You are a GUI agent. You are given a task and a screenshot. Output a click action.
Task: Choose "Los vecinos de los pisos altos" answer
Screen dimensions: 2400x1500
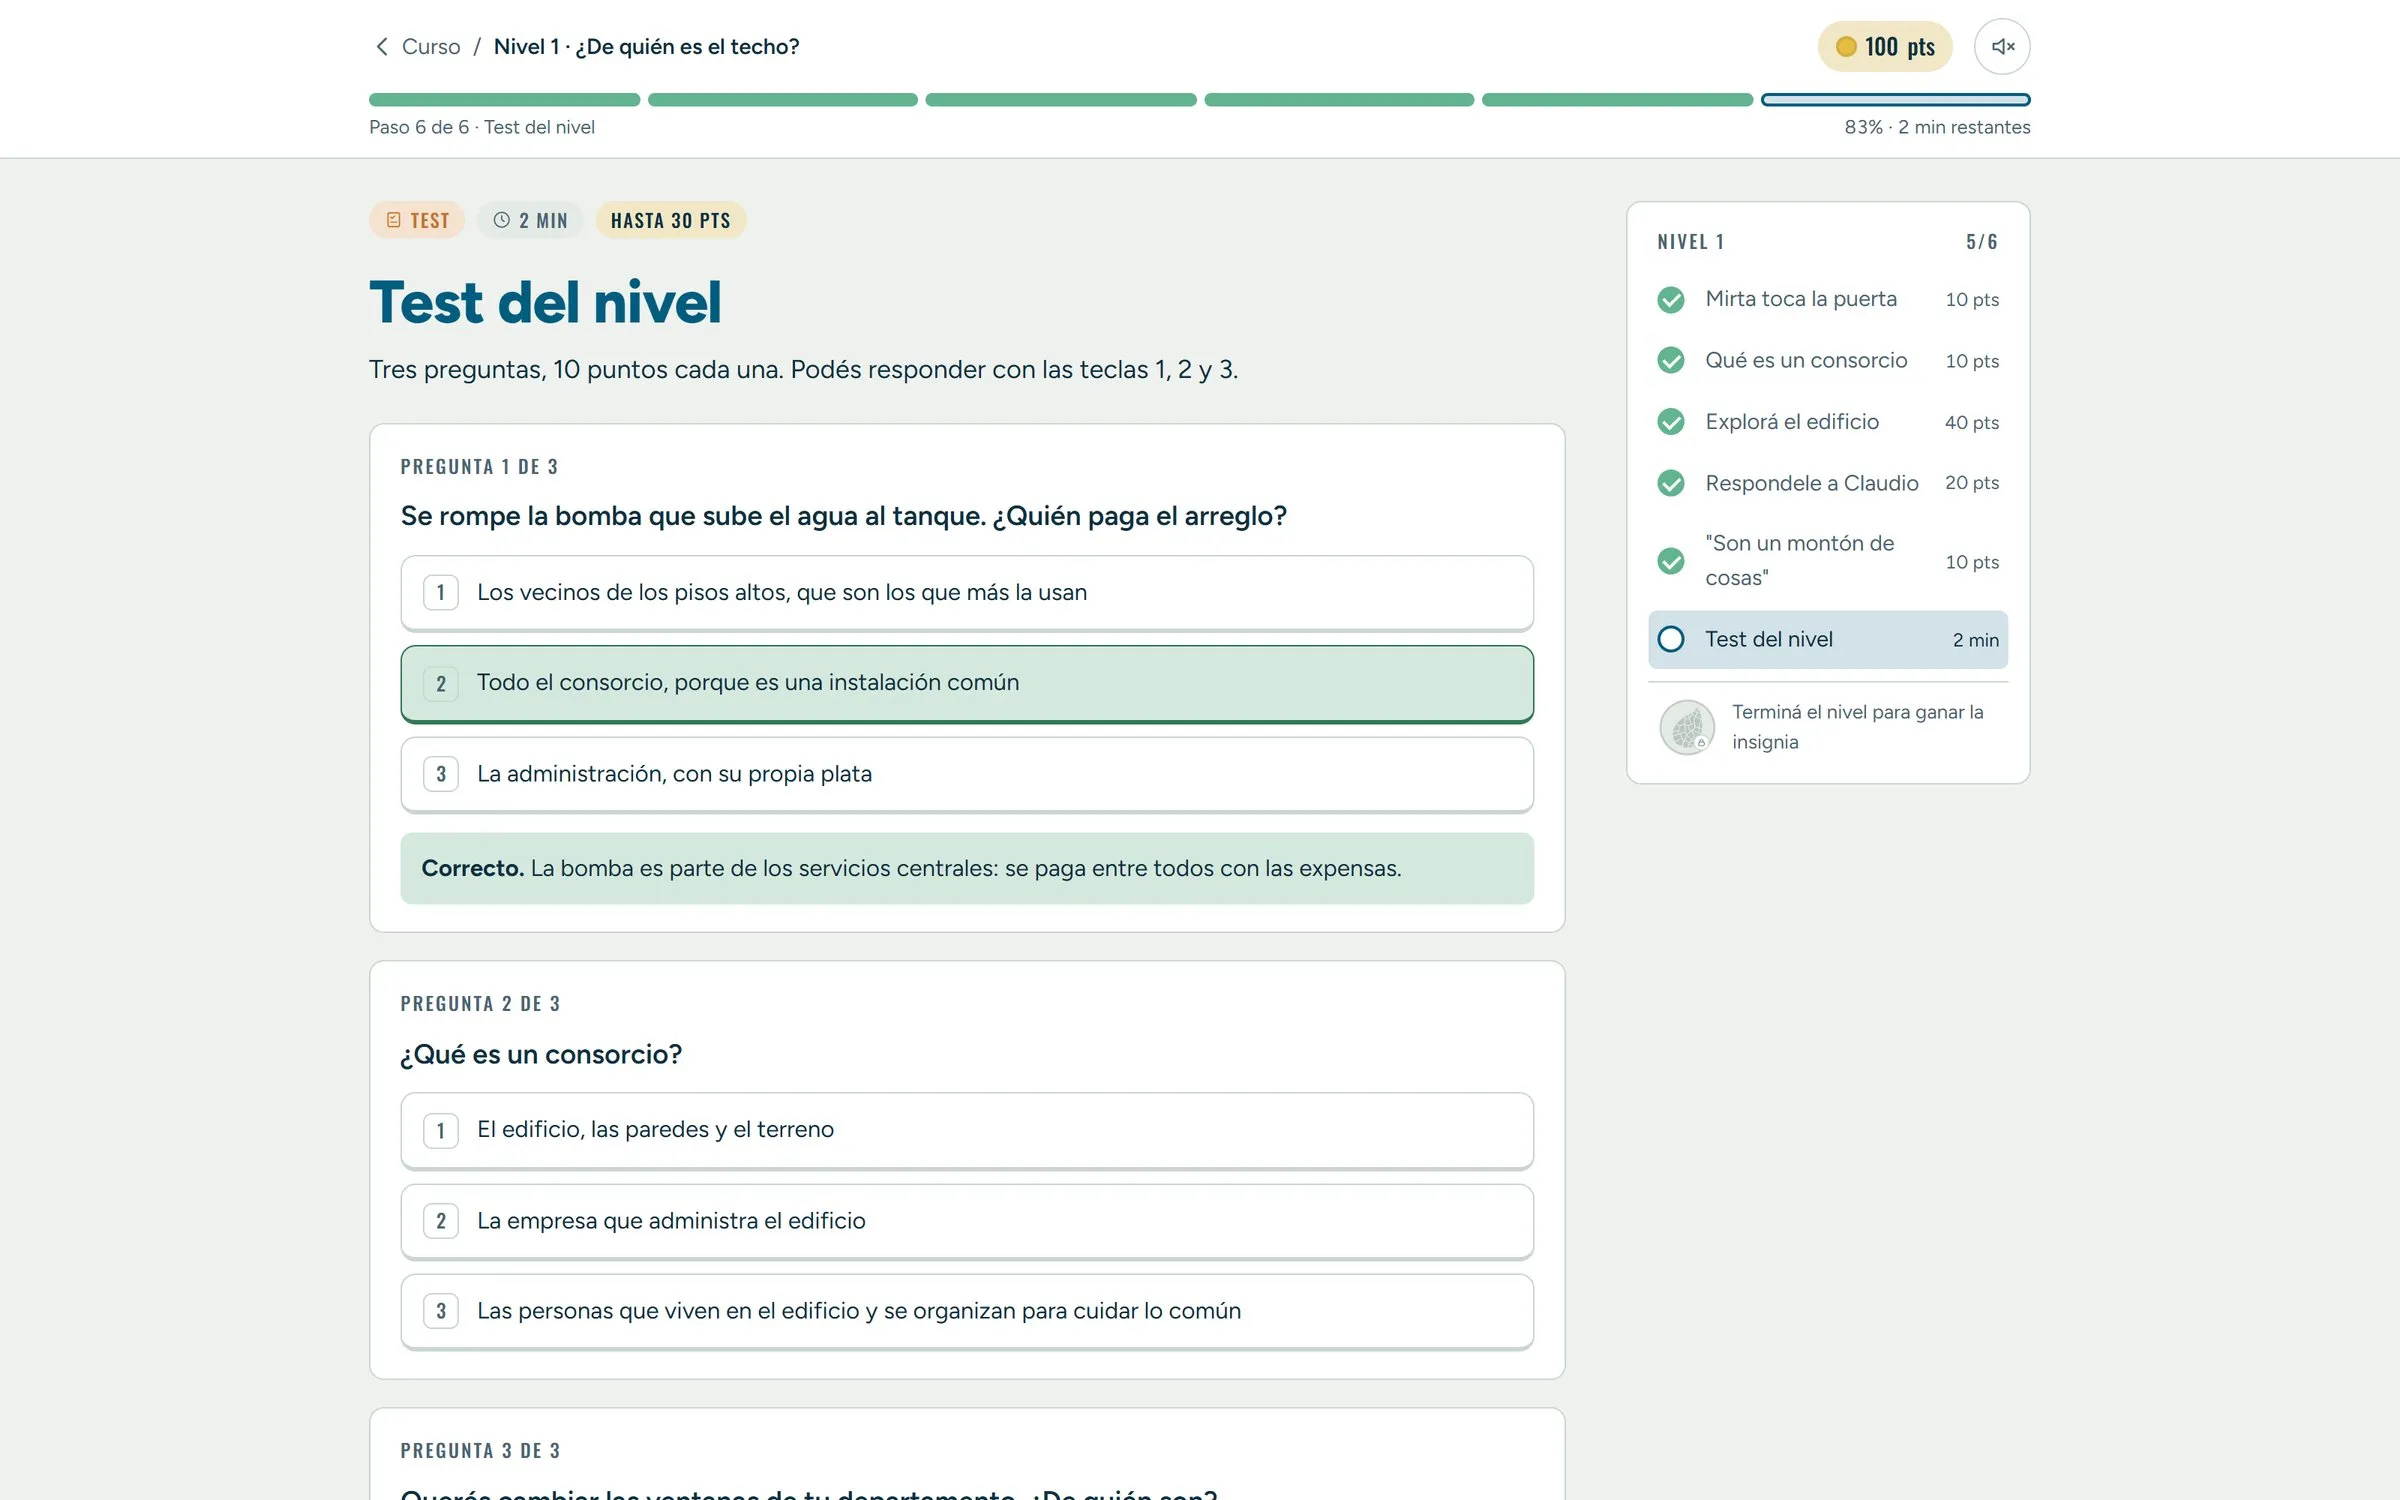pyautogui.click(x=967, y=593)
